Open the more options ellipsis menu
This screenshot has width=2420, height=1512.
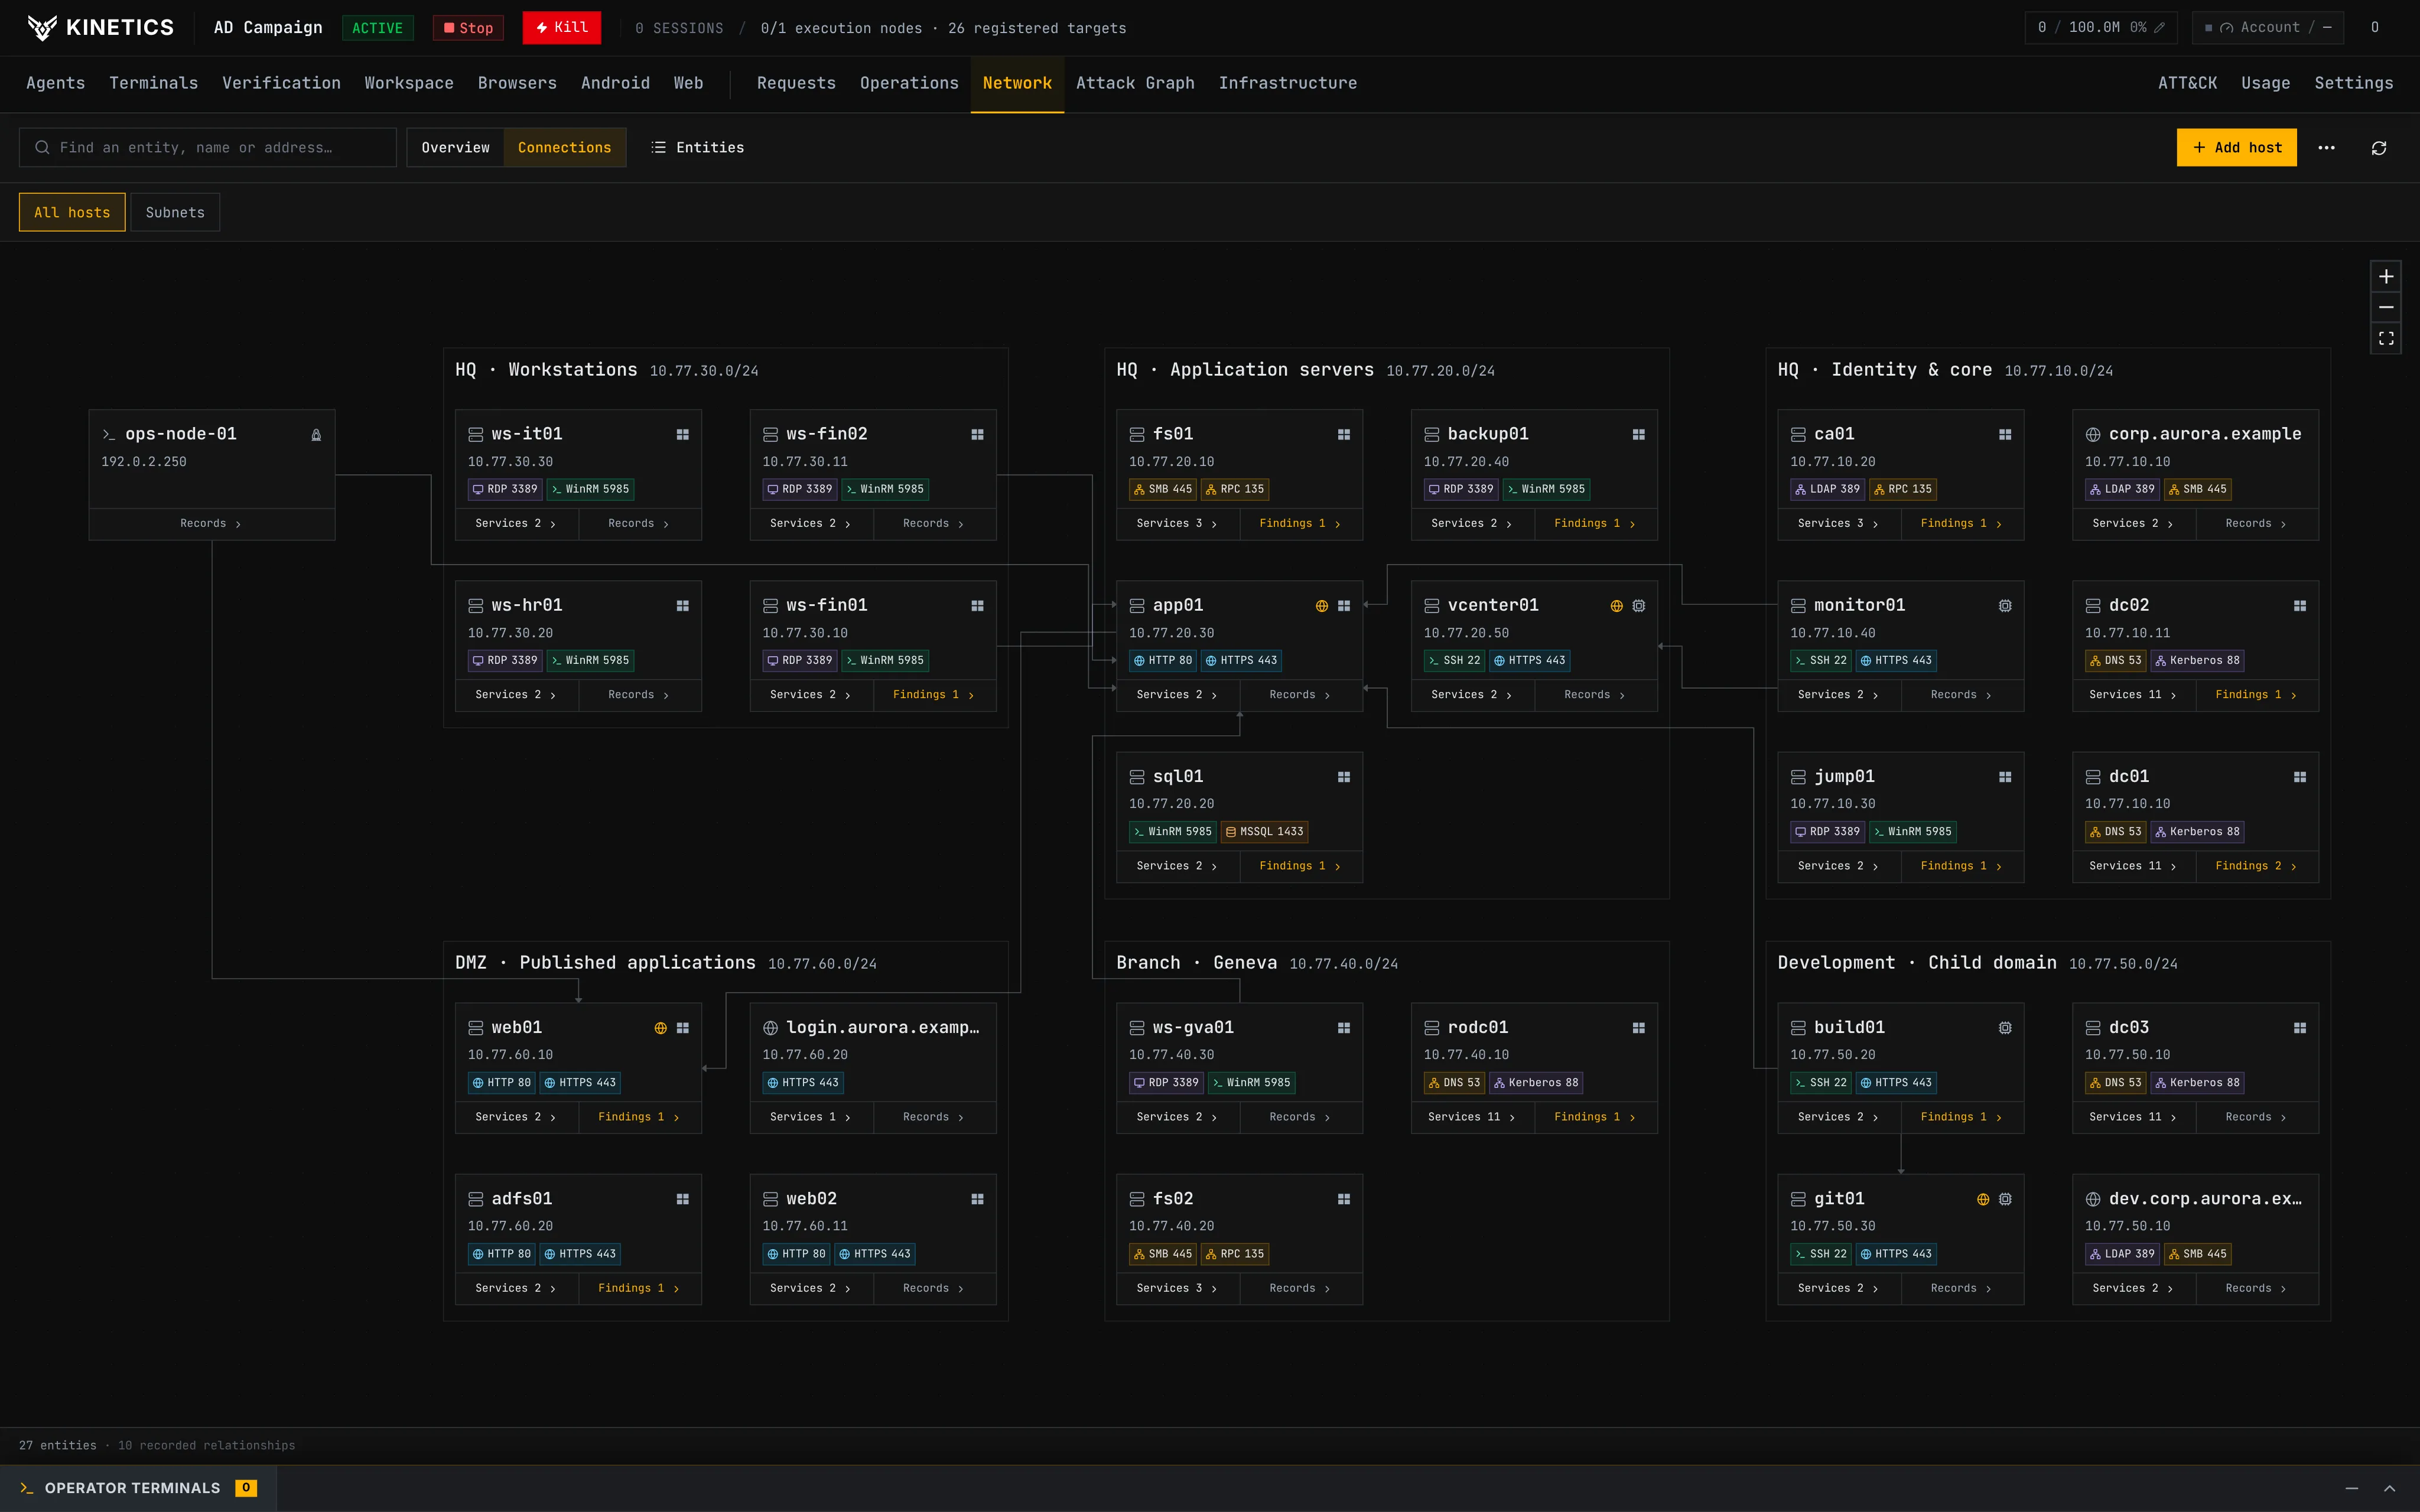(x=2327, y=148)
